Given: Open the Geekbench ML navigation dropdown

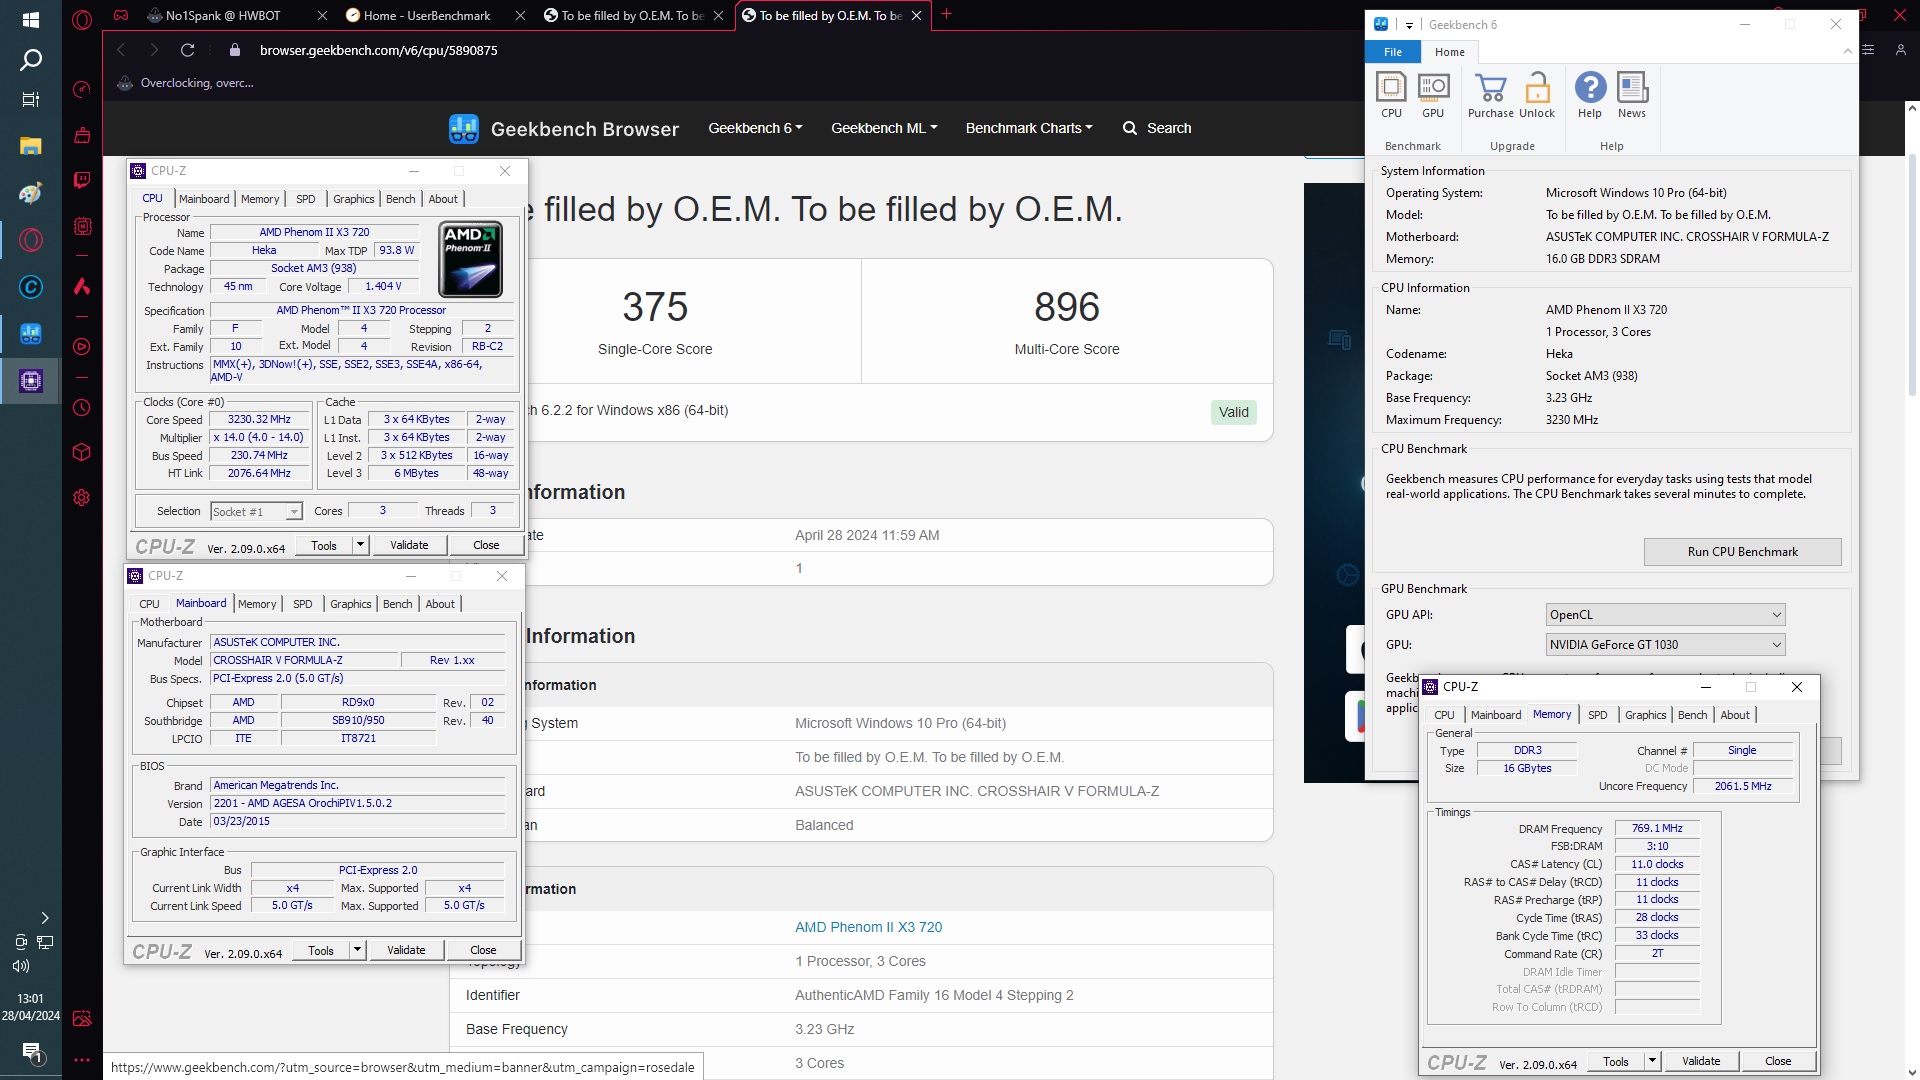Looking at the screenshot, I should (884, 128).
